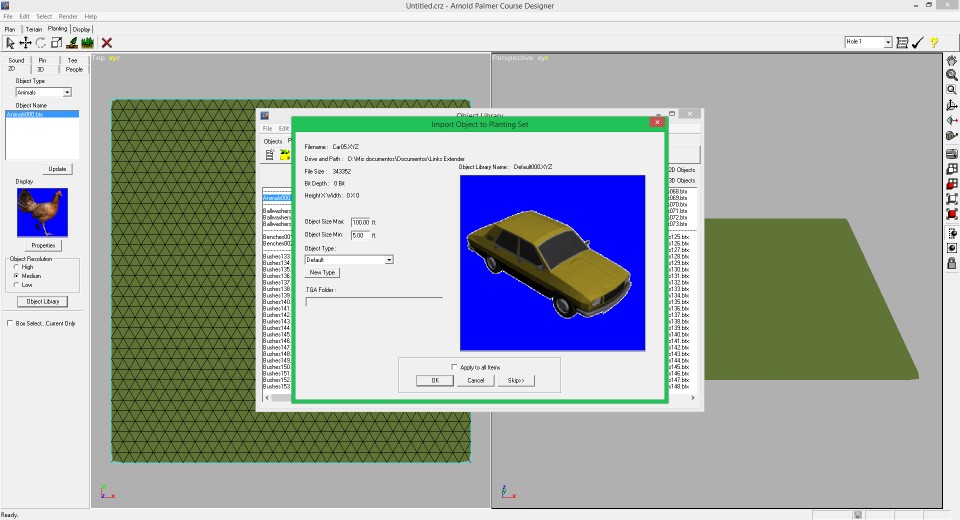Image resolution: width=960 pixels, height=520 pixels.
Task: Toggle Box Select Current Only checkbox
Action: 9,323
